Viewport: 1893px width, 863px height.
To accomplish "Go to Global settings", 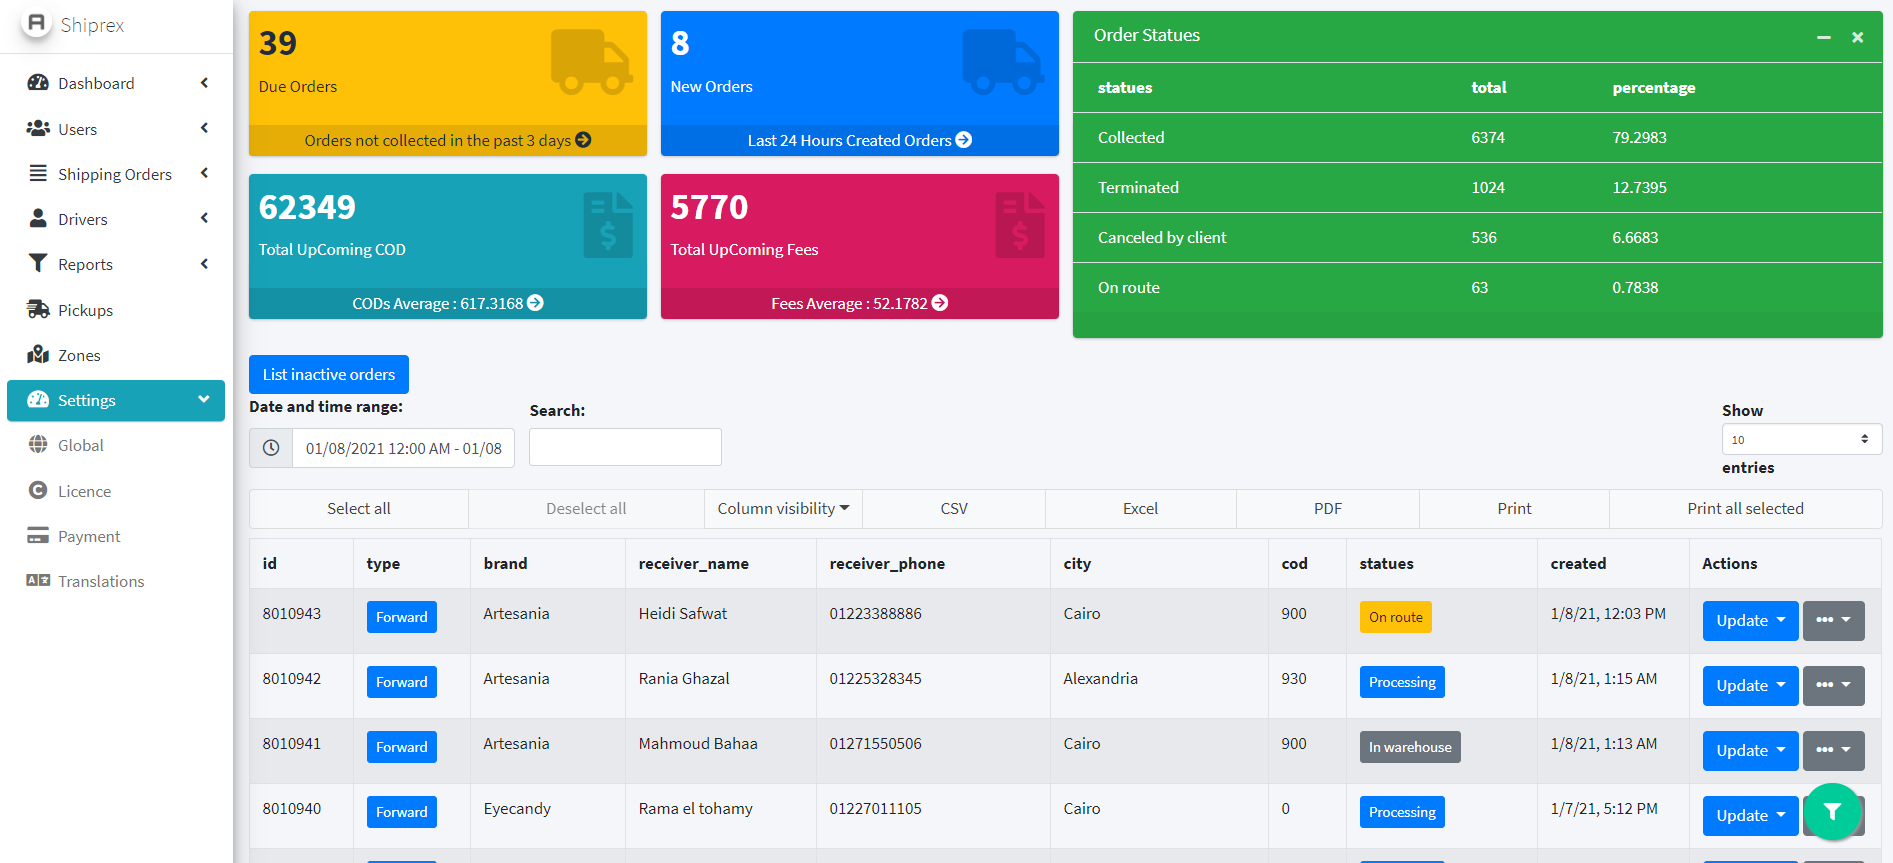I will tap(116, 445).
